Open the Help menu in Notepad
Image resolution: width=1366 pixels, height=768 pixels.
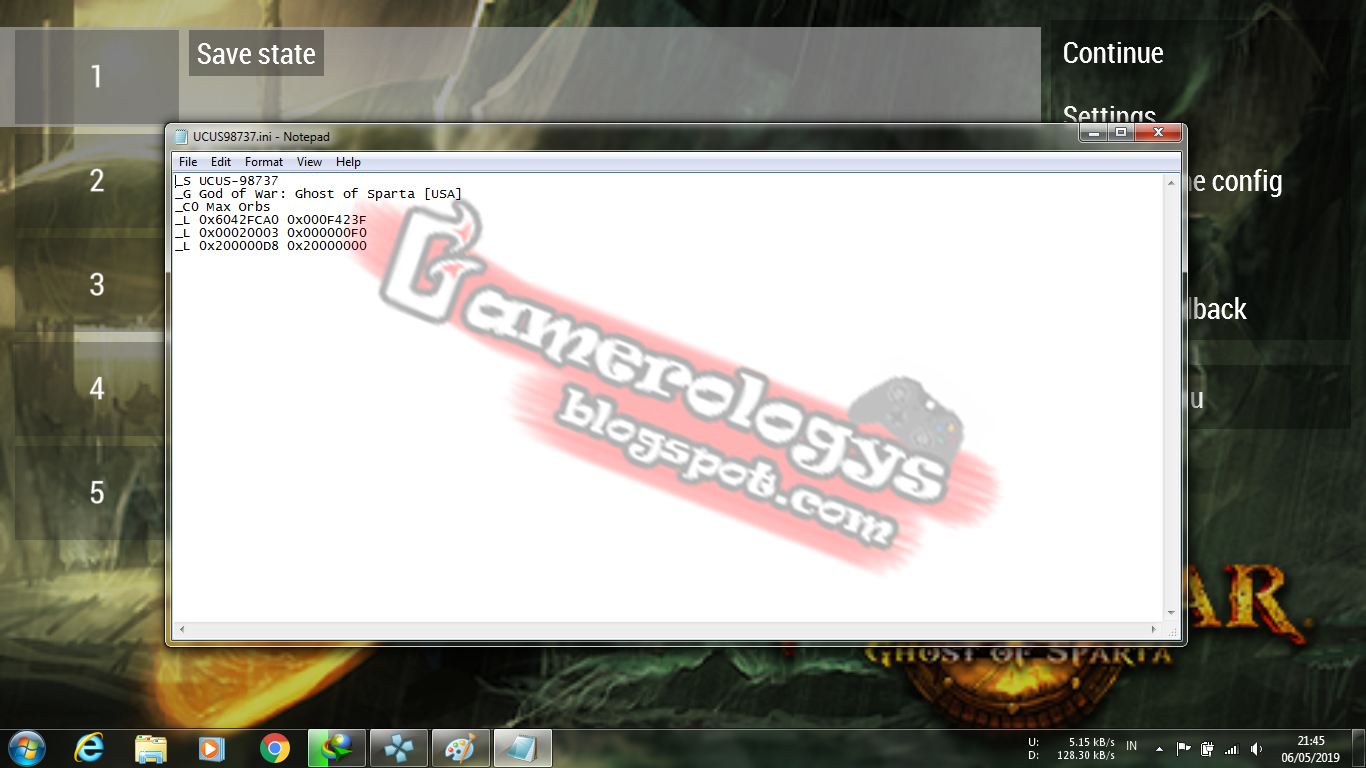[x=348, y=162]
